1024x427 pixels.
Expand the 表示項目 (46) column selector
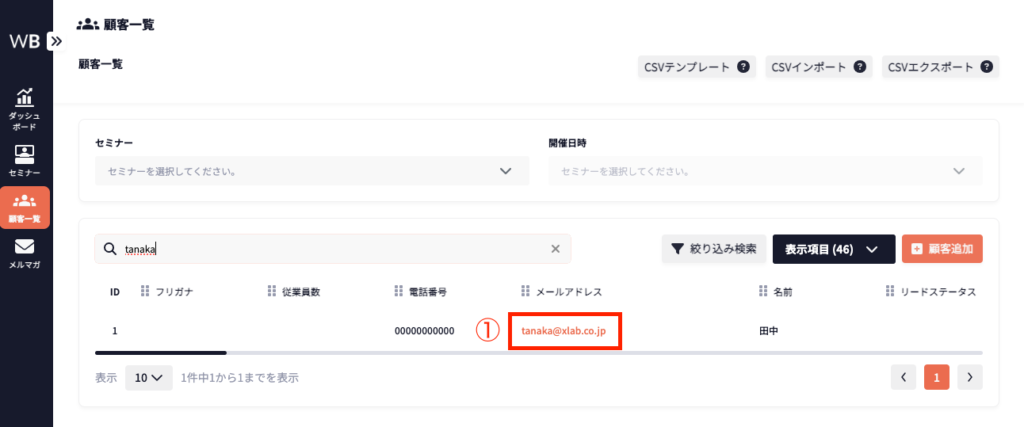coord(833,250)
